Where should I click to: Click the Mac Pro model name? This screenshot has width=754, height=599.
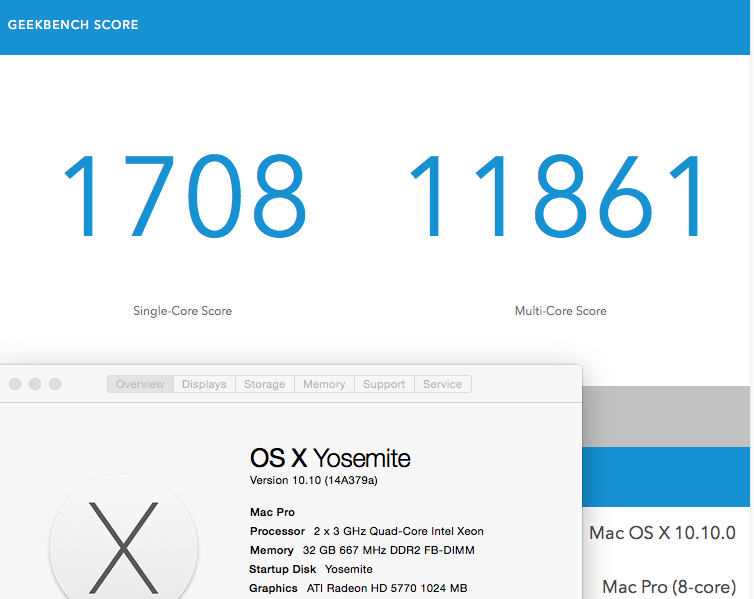(272, 512)
